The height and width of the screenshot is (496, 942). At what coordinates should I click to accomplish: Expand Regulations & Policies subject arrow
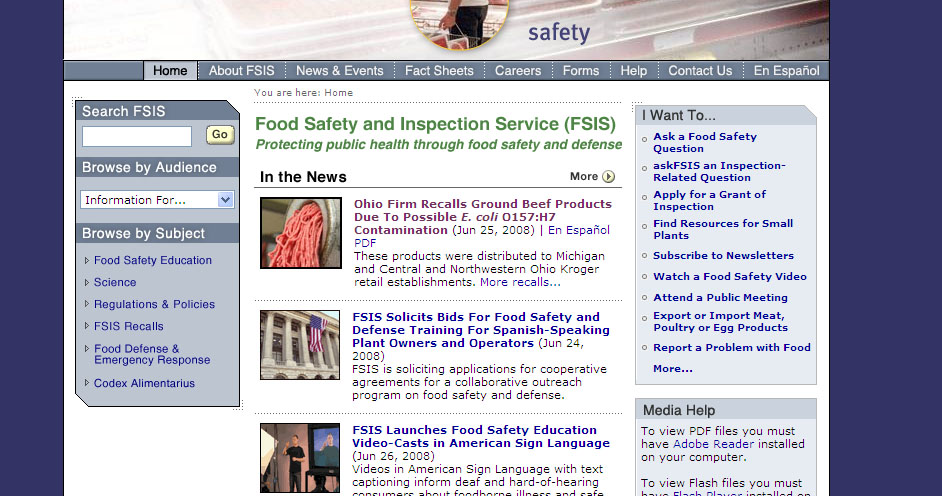[87, 304]
